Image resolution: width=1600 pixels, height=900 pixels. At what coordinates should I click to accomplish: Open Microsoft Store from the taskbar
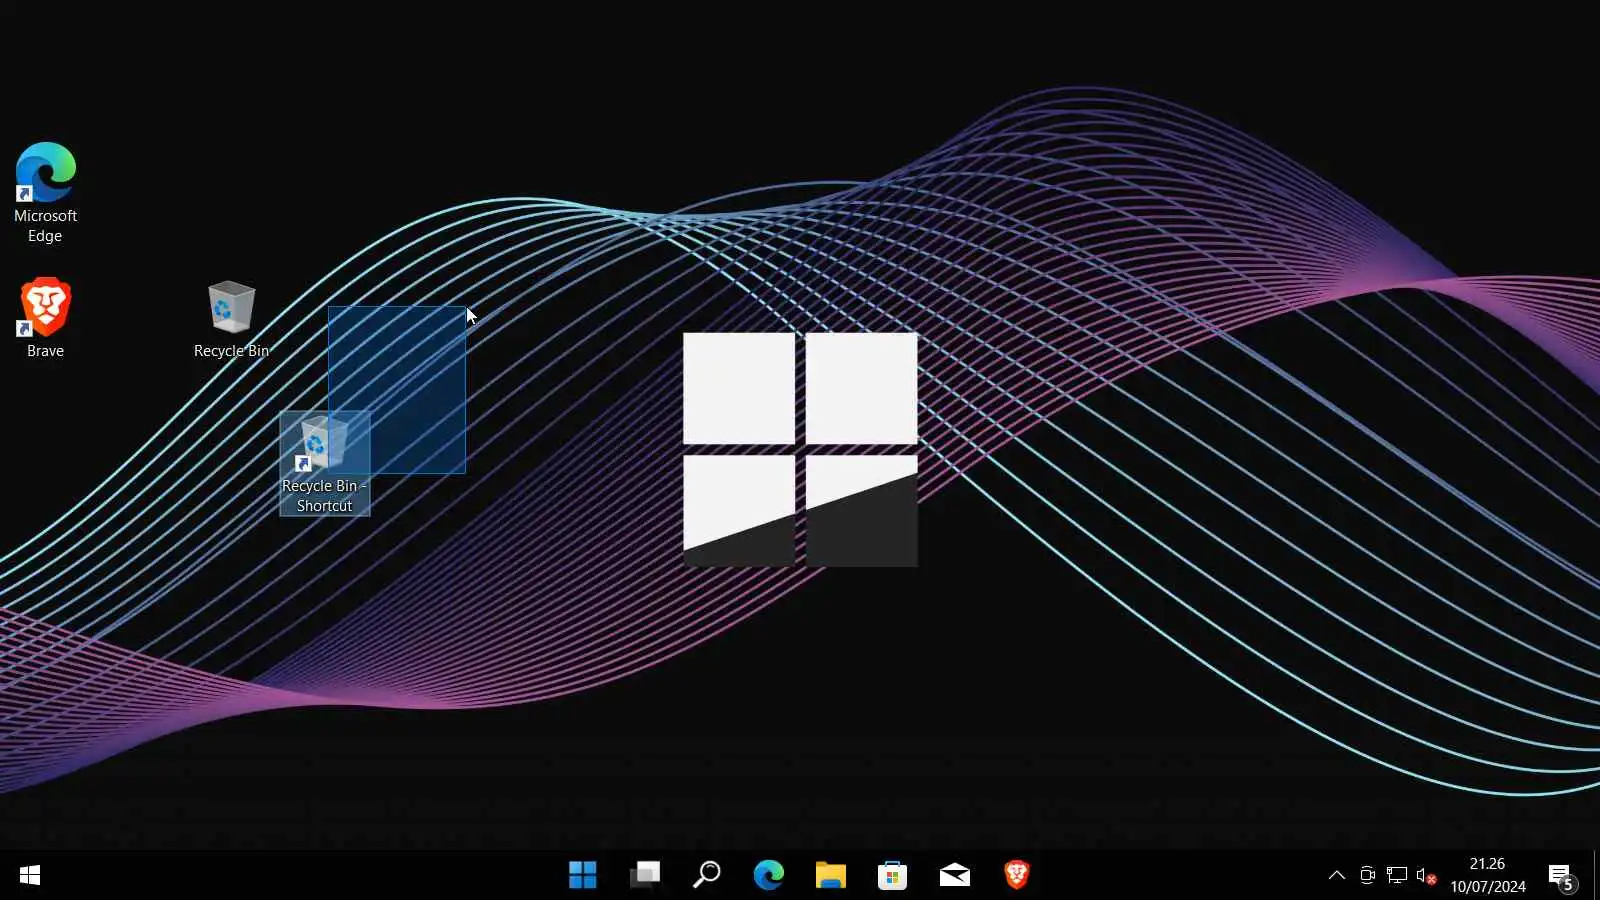[x=893, y=875]
